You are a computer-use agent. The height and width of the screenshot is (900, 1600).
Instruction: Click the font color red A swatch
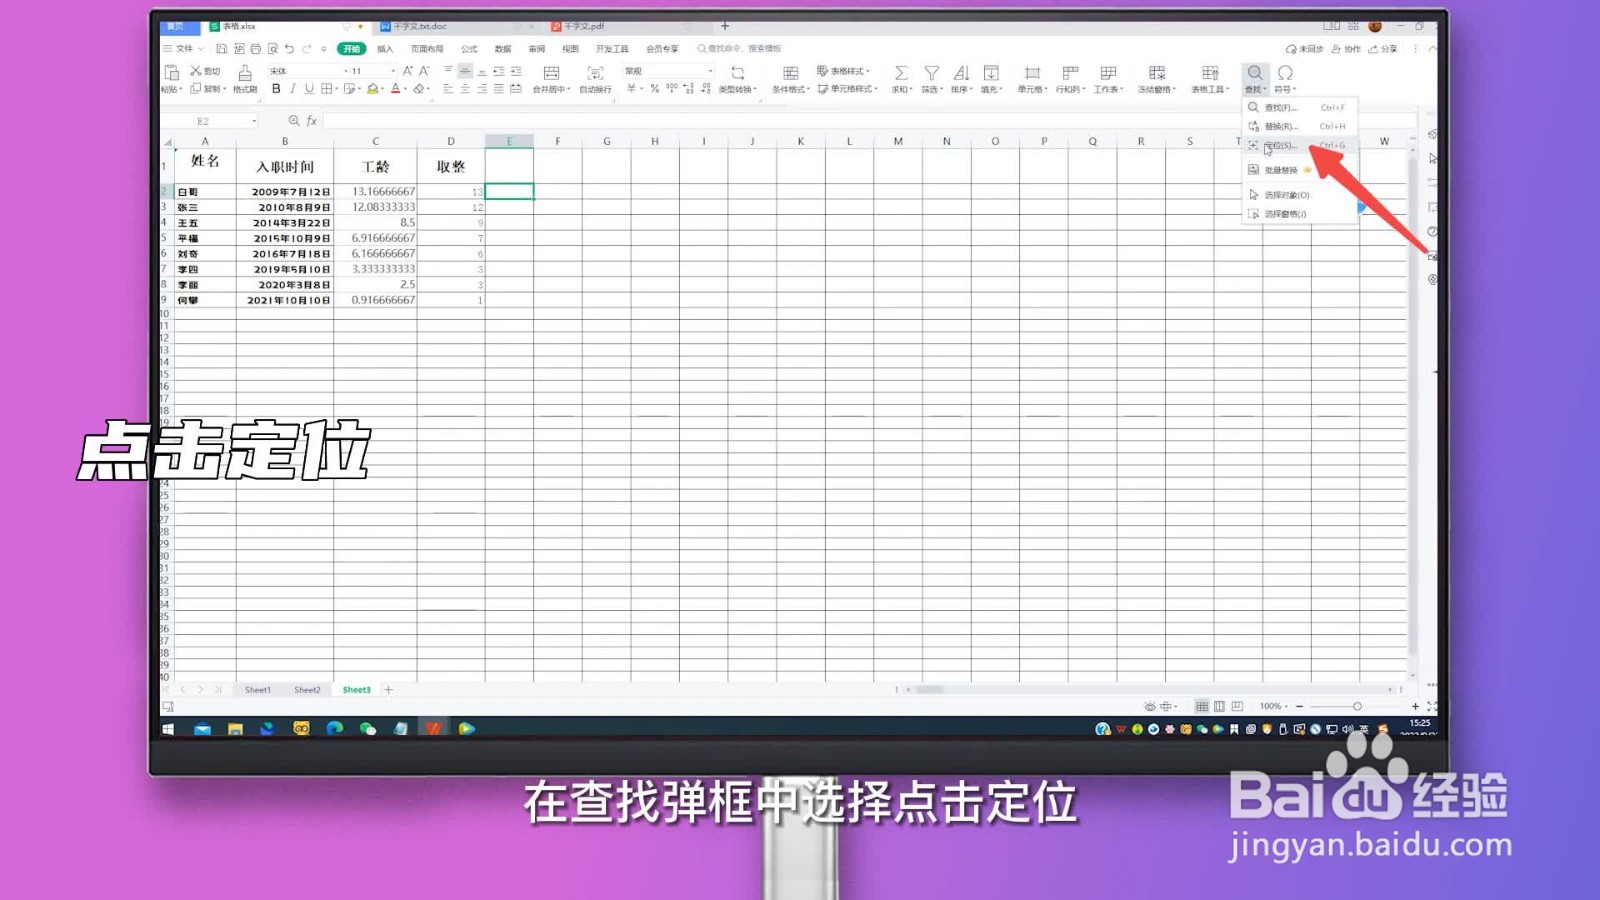coord(395,89)
